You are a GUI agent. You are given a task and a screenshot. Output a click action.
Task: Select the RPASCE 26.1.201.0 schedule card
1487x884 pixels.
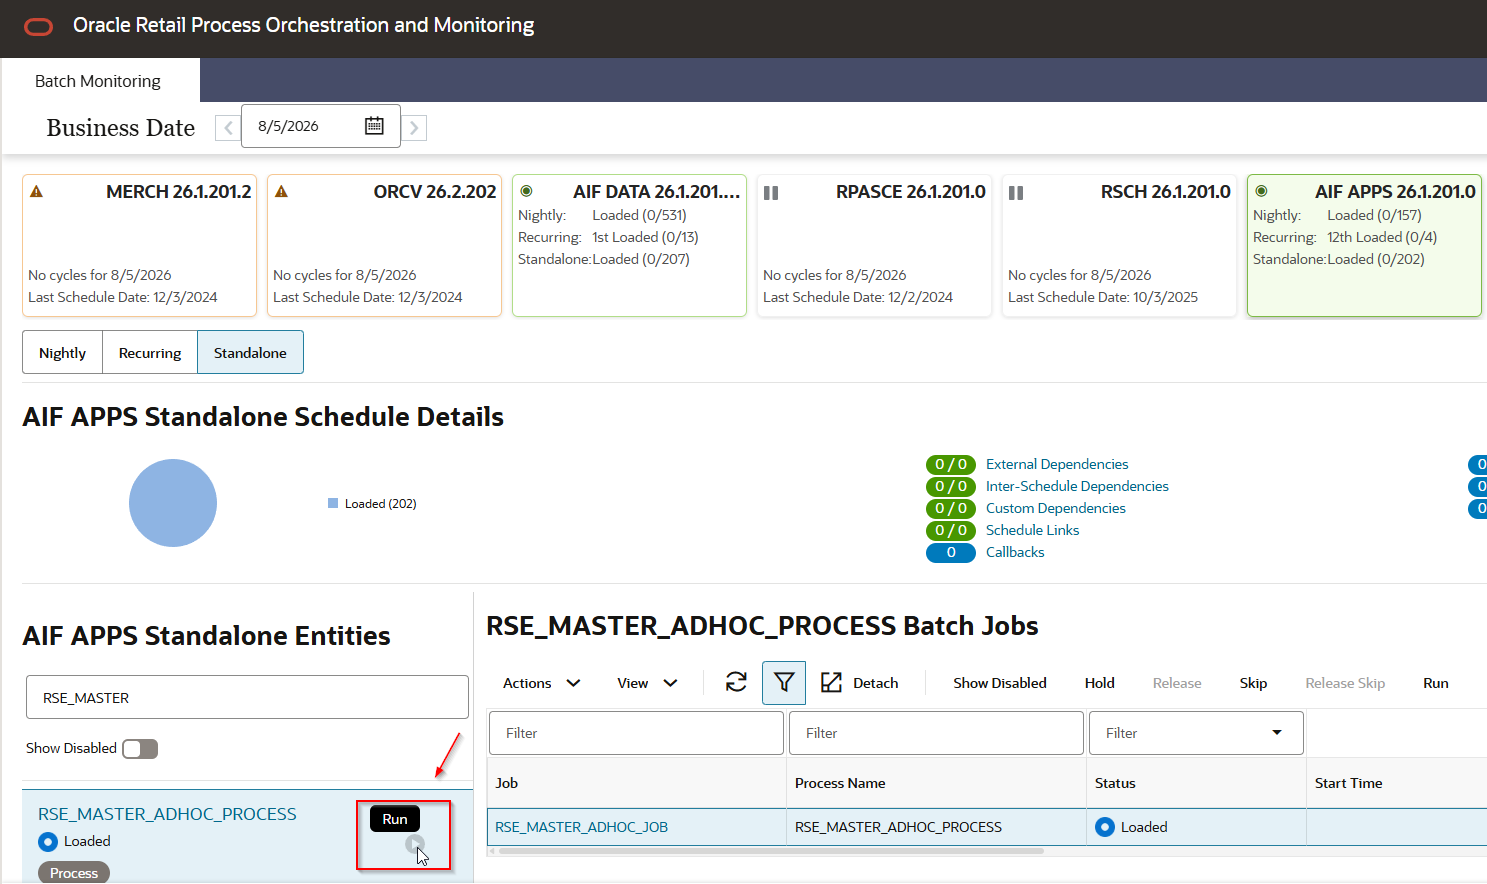click(874, 246)
